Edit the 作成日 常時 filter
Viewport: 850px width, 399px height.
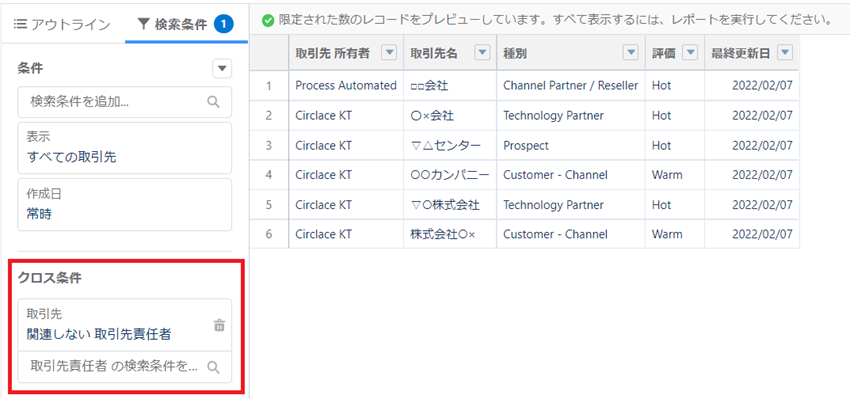(x=125, y=205)
